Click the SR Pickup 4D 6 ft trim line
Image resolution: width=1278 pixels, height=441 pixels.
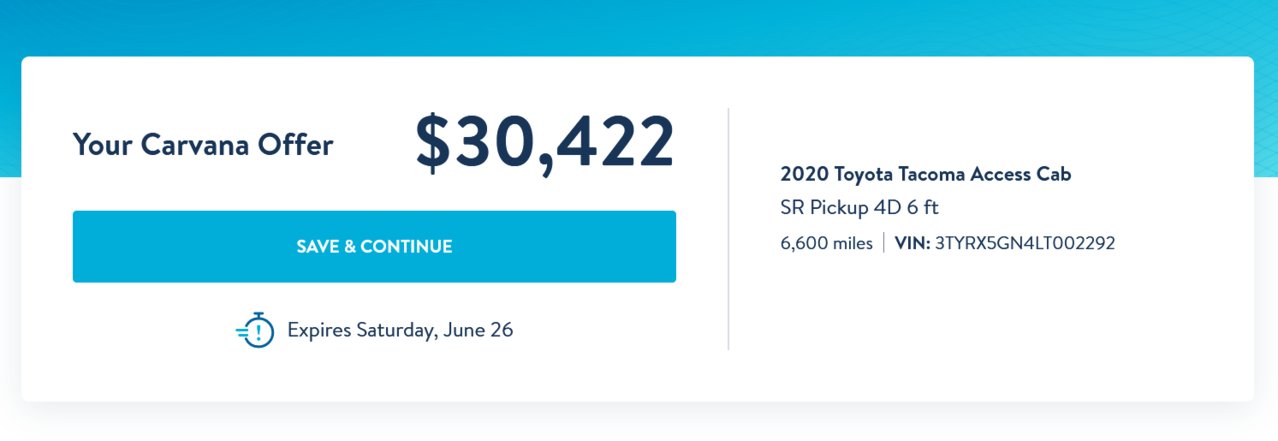pos(860,208)
